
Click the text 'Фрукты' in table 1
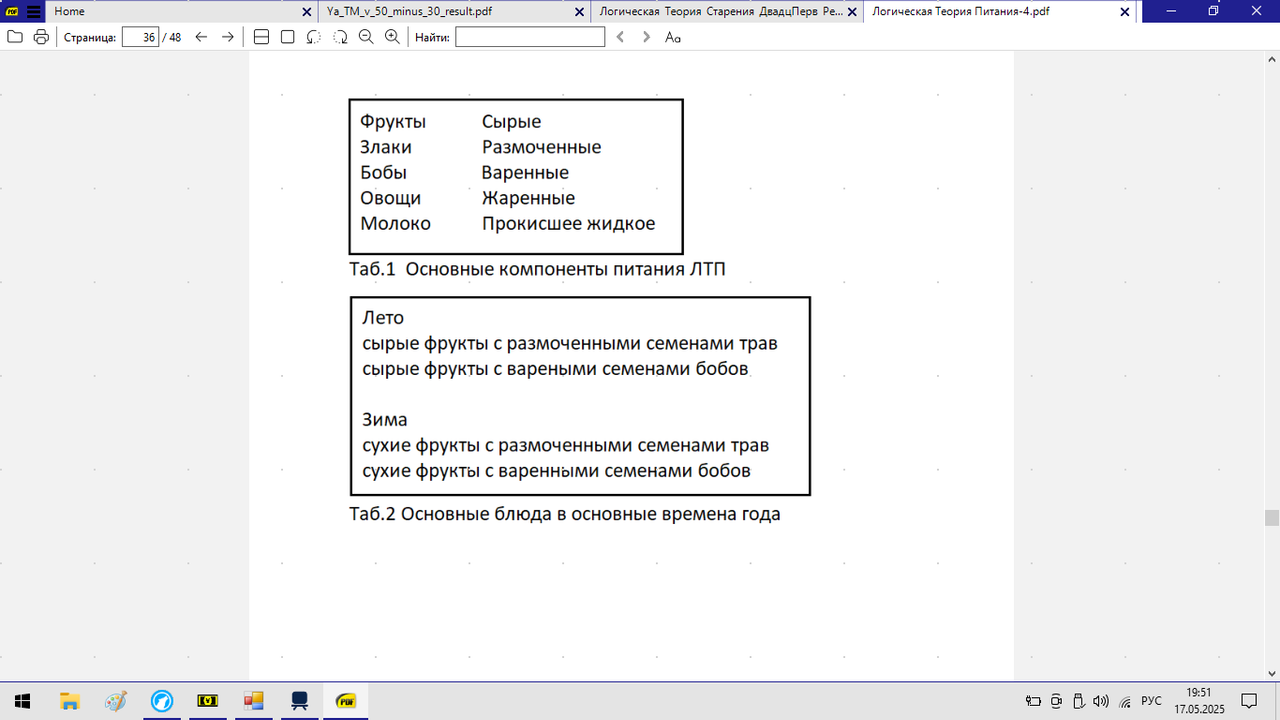tap(393, 122)
